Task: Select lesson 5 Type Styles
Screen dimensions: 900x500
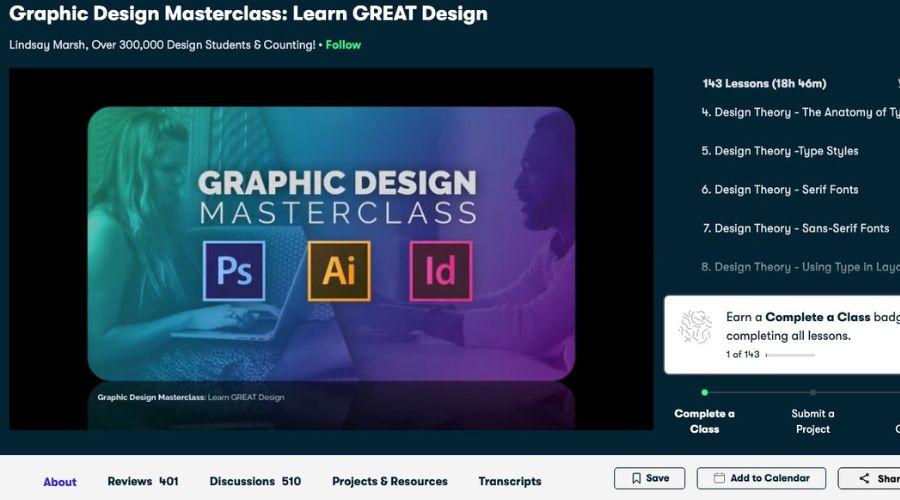Action: point(779,151)
